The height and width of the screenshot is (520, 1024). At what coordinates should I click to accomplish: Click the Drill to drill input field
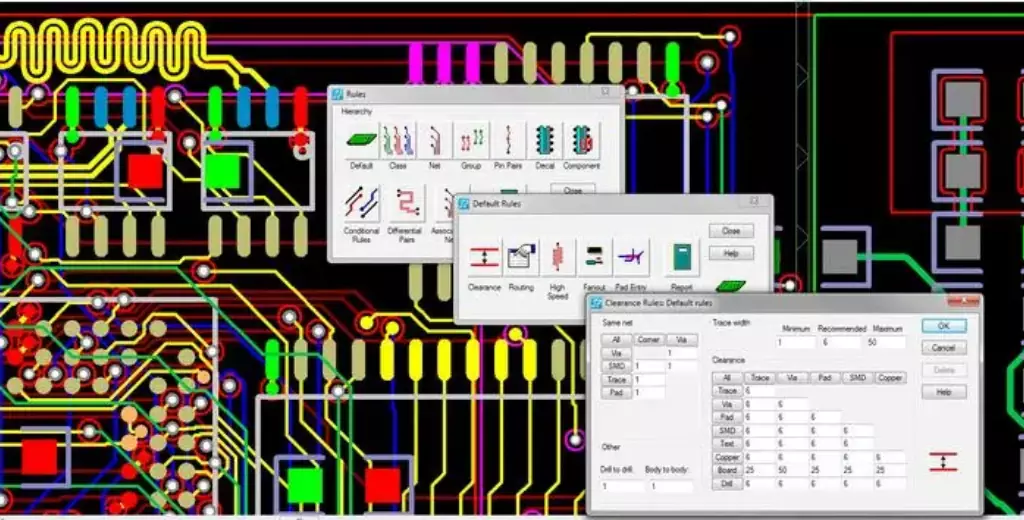pos(622,486)
